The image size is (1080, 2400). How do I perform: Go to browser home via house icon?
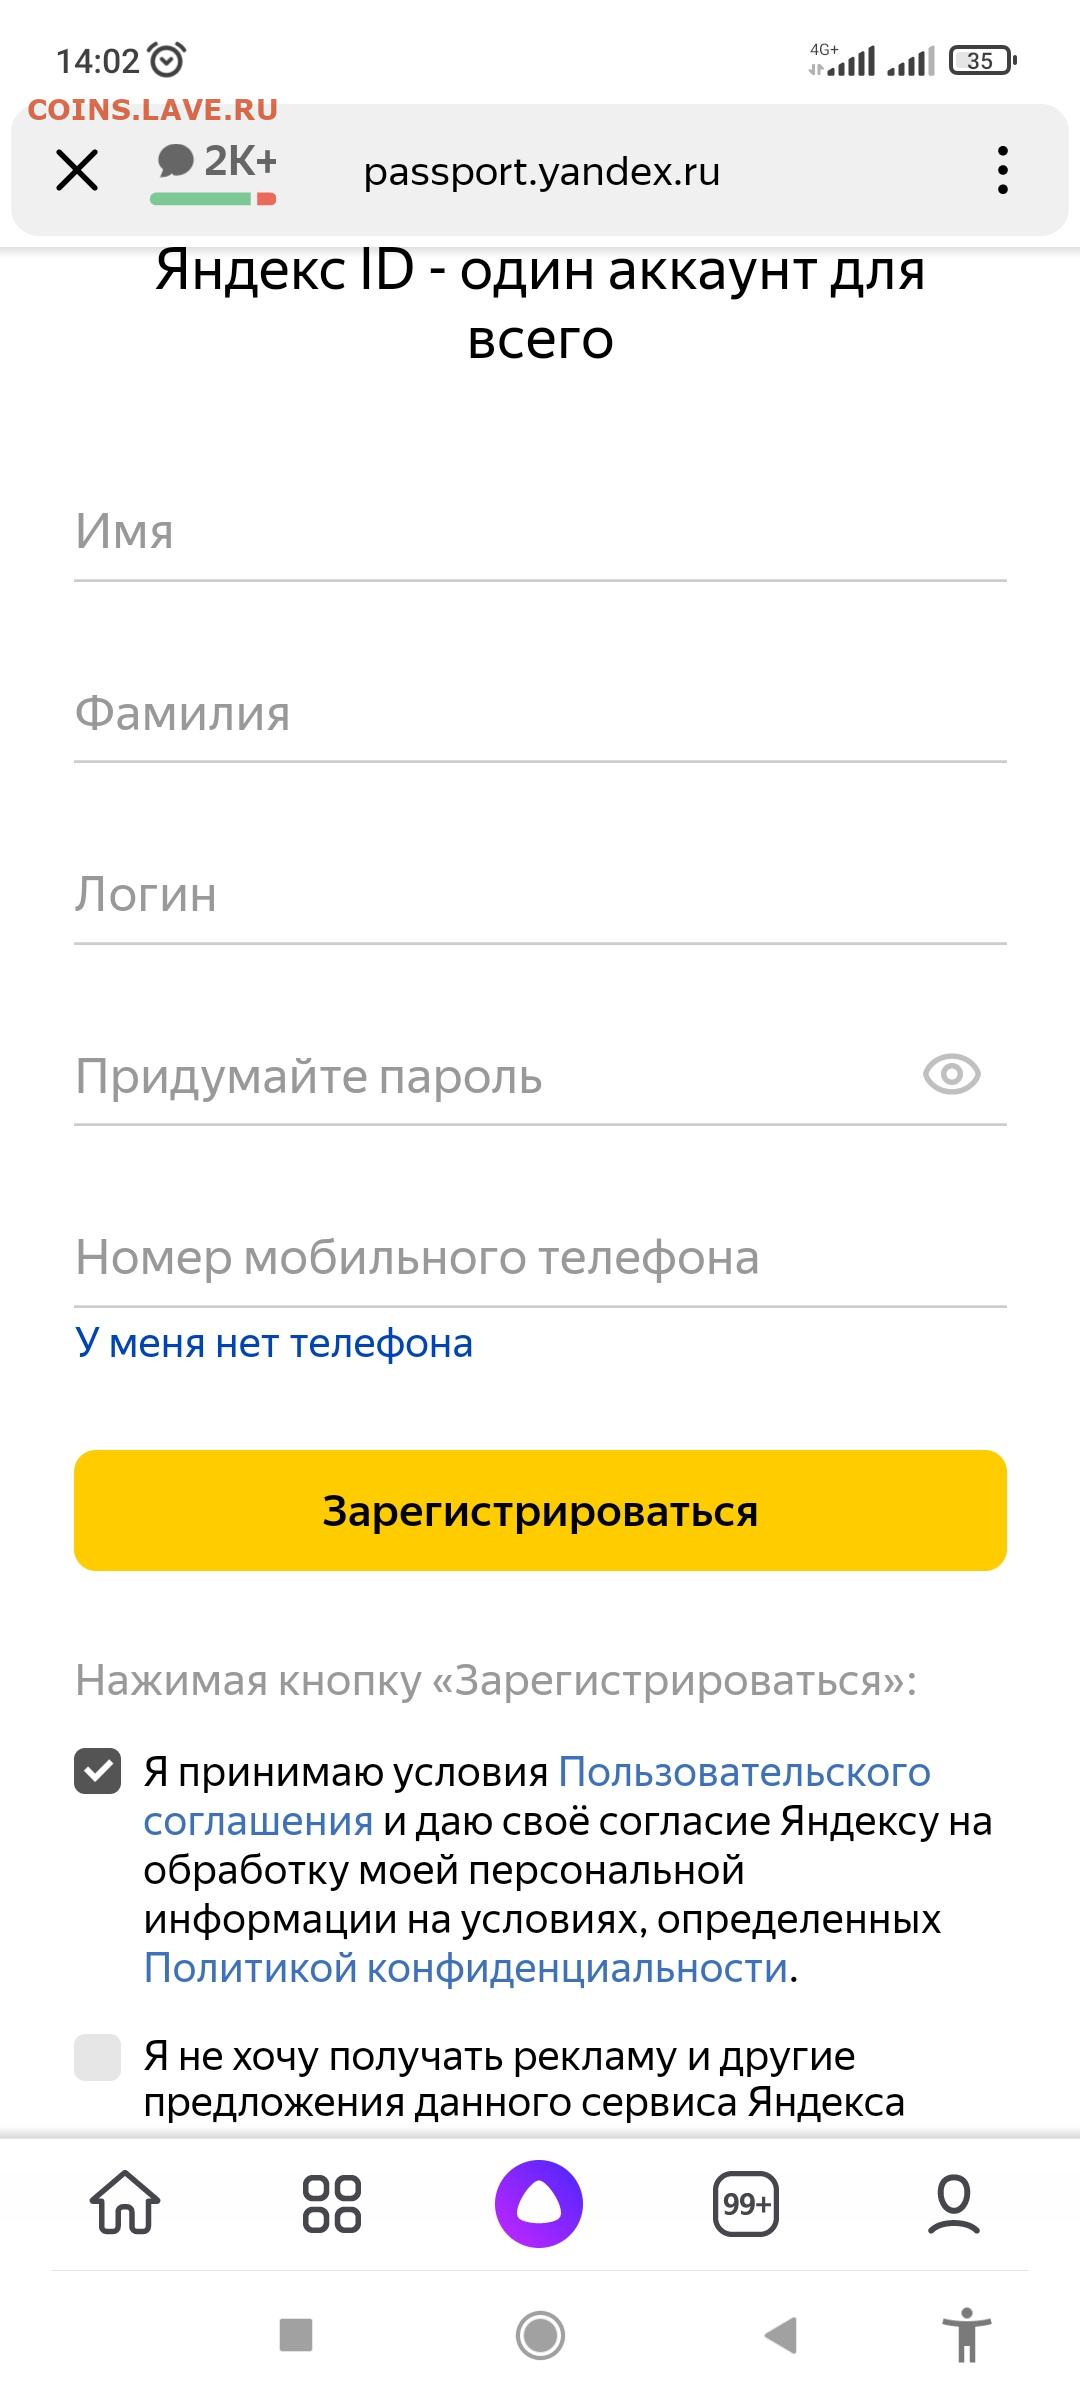(125, 2203)
